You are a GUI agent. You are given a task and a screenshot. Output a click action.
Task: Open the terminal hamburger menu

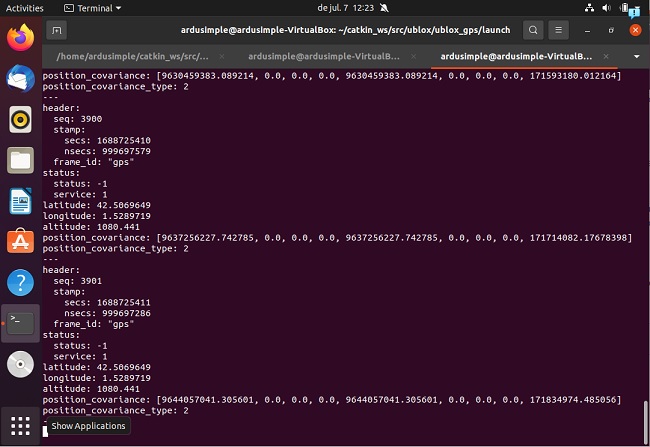[560, 30]
